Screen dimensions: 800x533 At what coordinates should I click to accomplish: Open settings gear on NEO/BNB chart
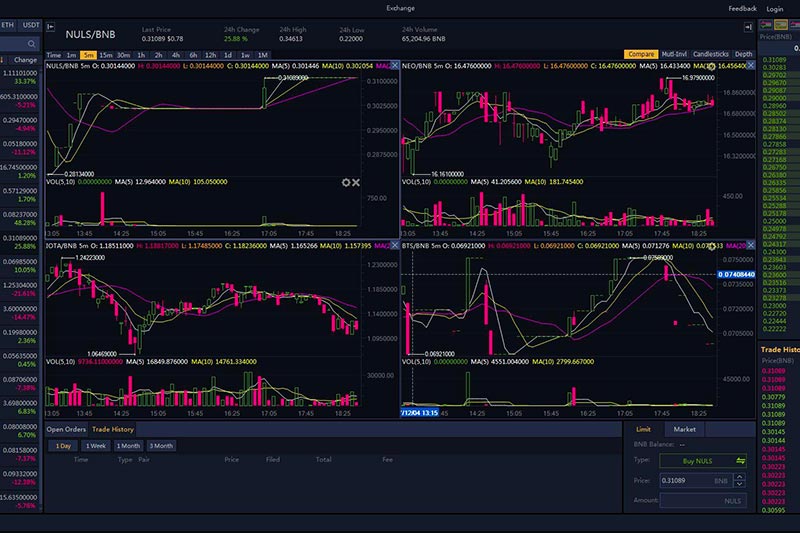(712, 65)
